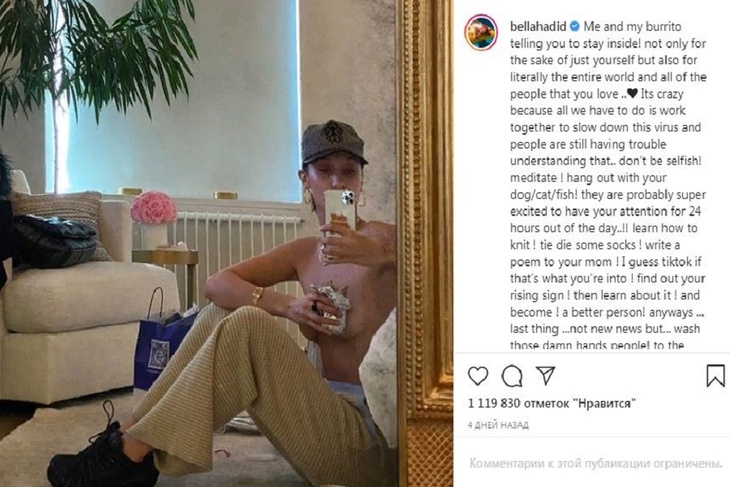The width and height of the screenshot is (730, 487).
Task: View the 1 119 830 likes list
Action: click(x=552, y=403)
